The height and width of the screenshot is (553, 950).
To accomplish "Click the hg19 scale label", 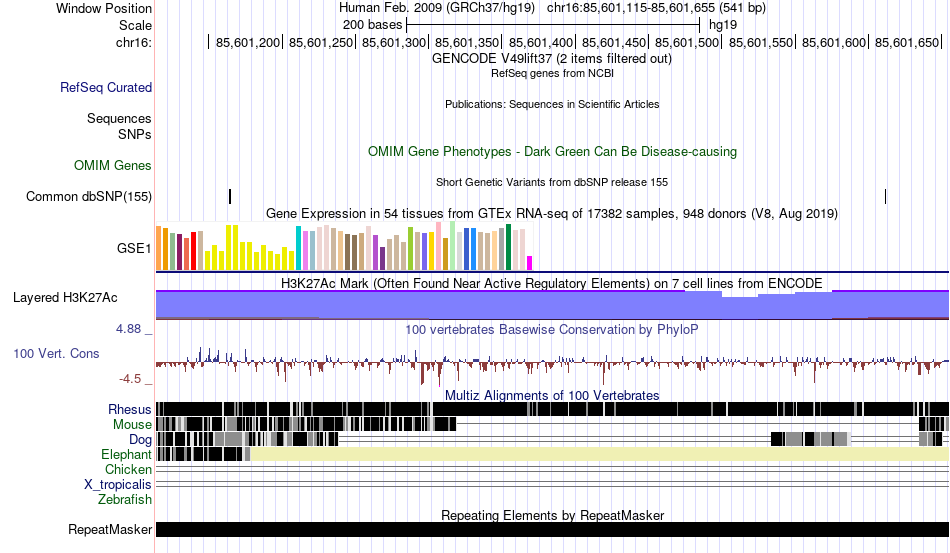I will coord(723,25).
